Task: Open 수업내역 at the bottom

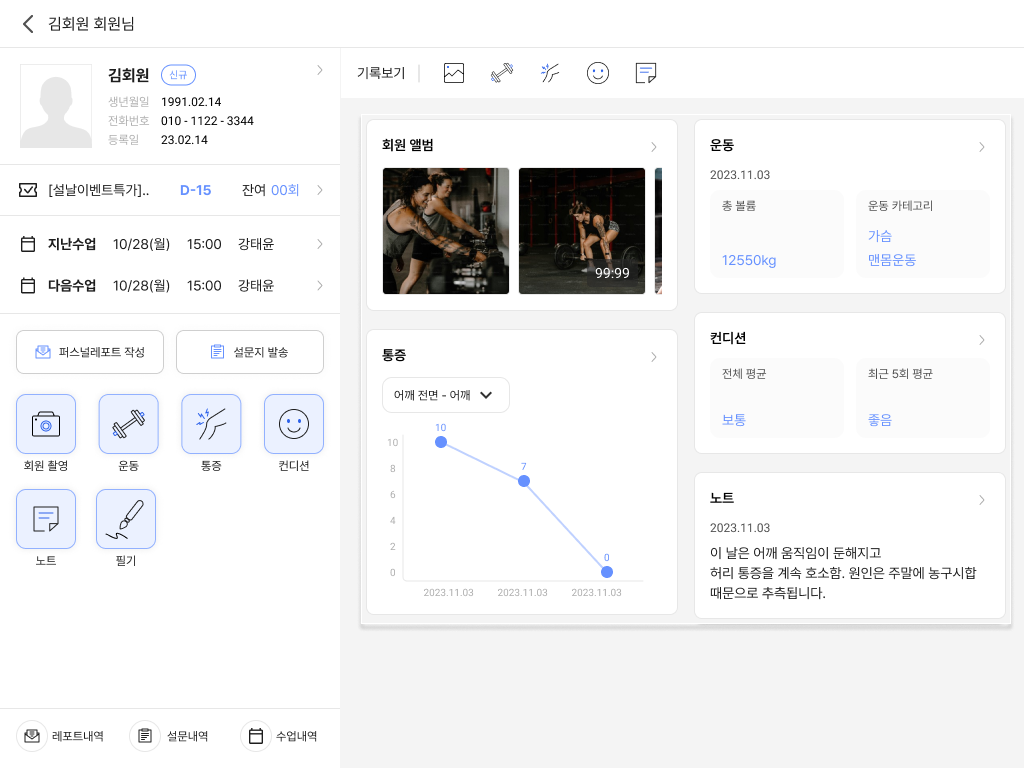Action: (280, 736)
